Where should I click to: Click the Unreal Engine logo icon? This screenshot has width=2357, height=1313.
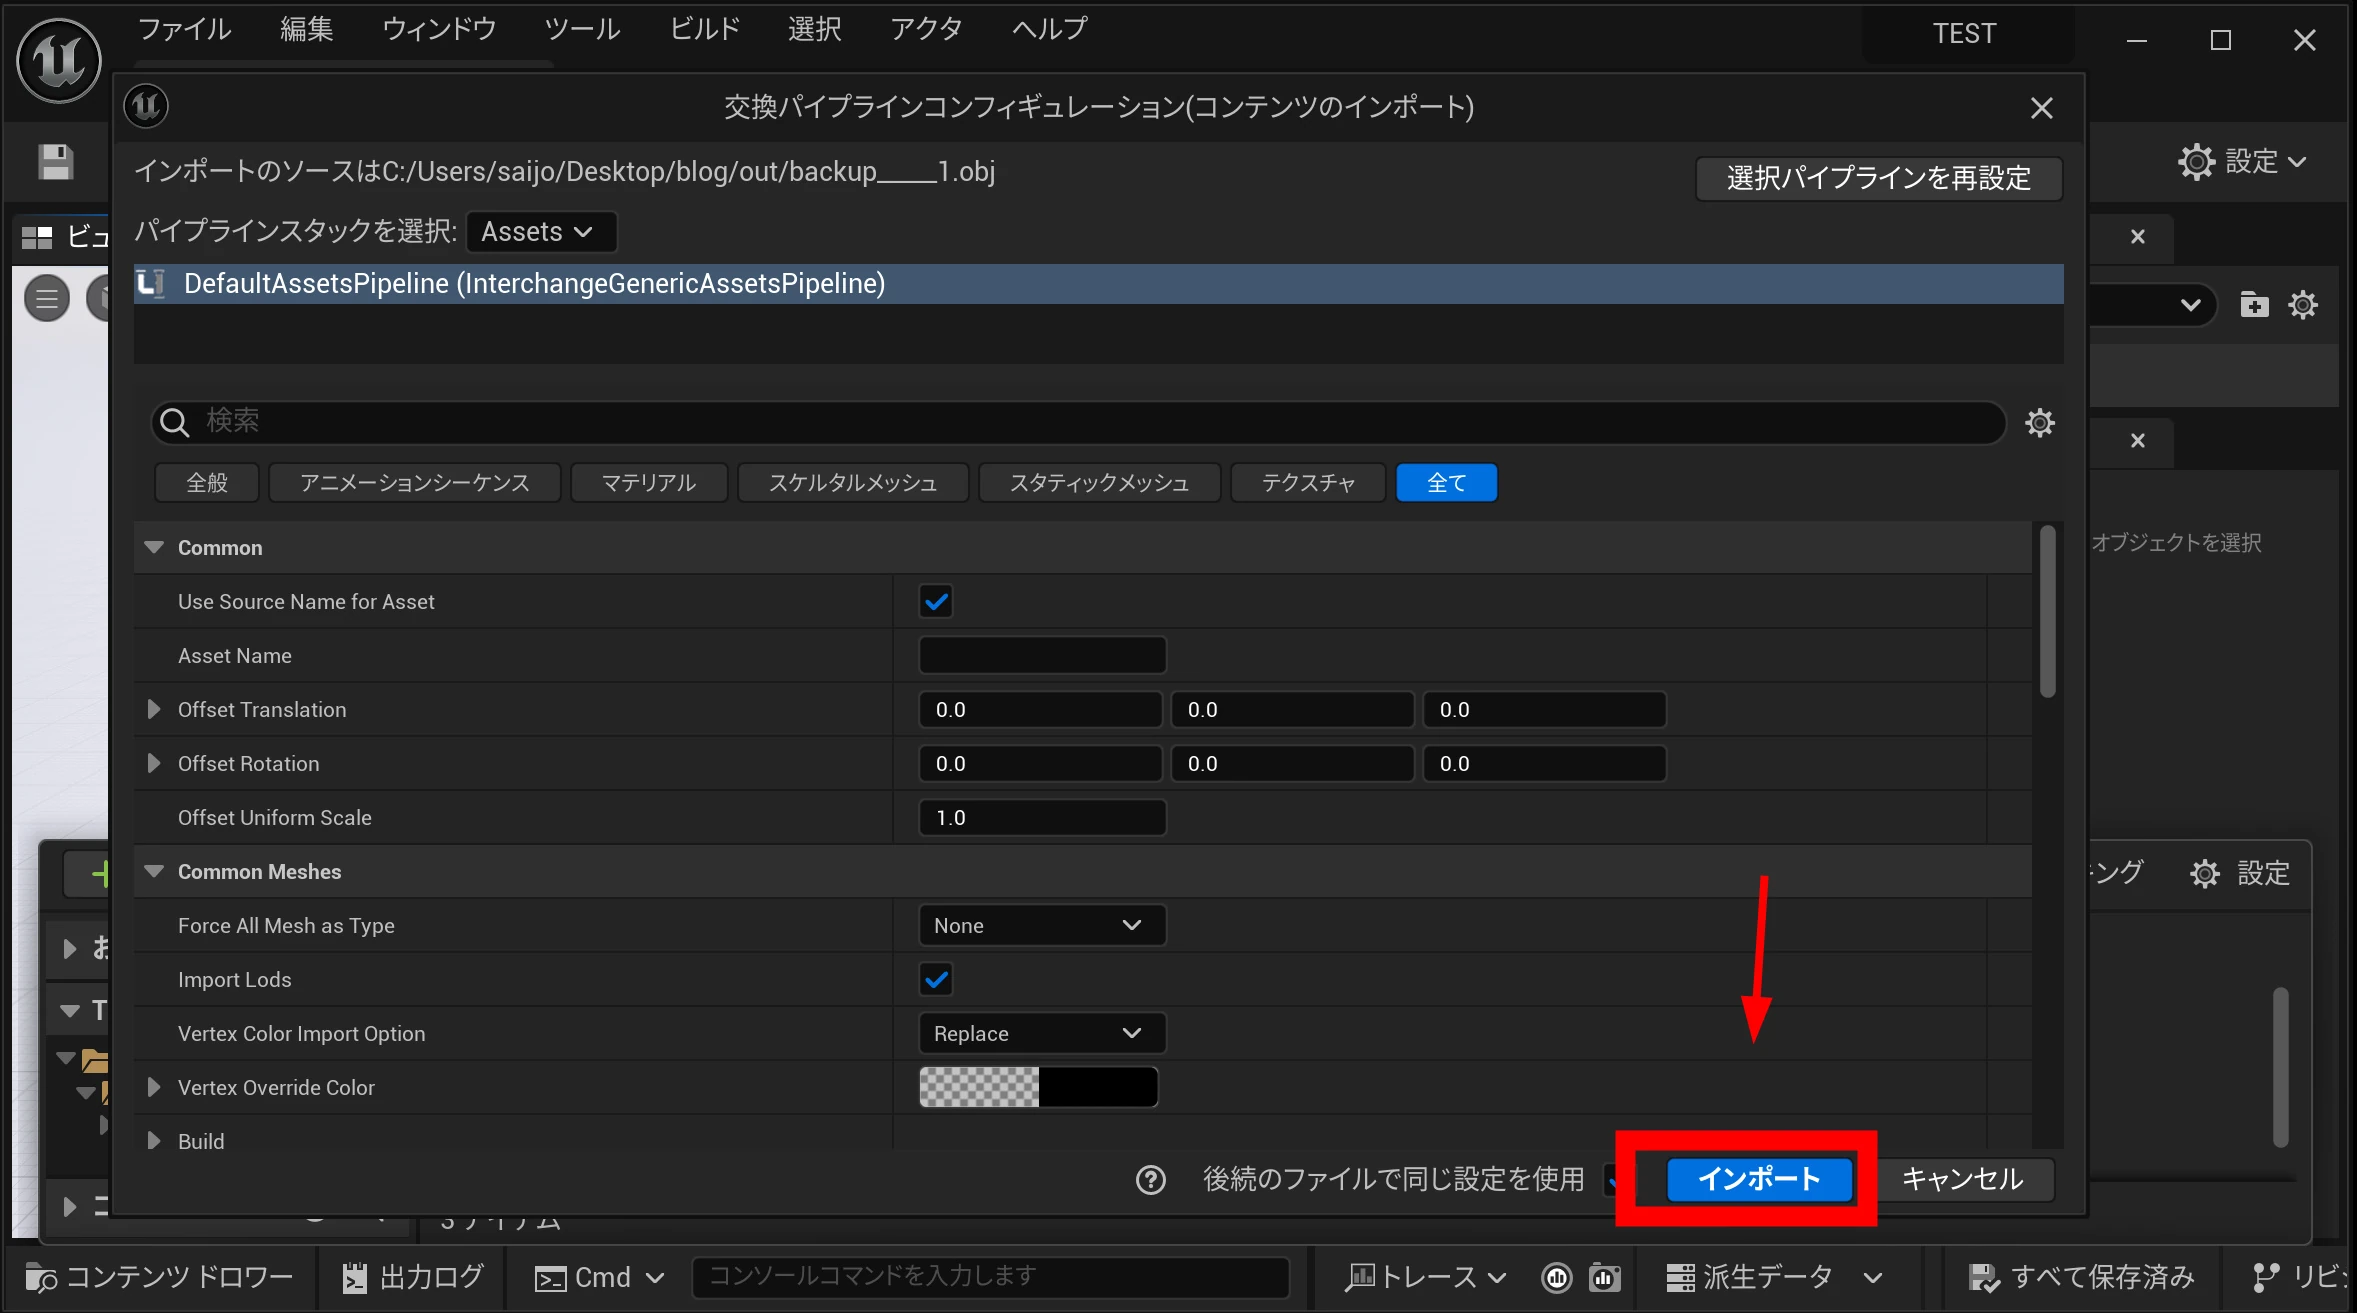[59, 60]
